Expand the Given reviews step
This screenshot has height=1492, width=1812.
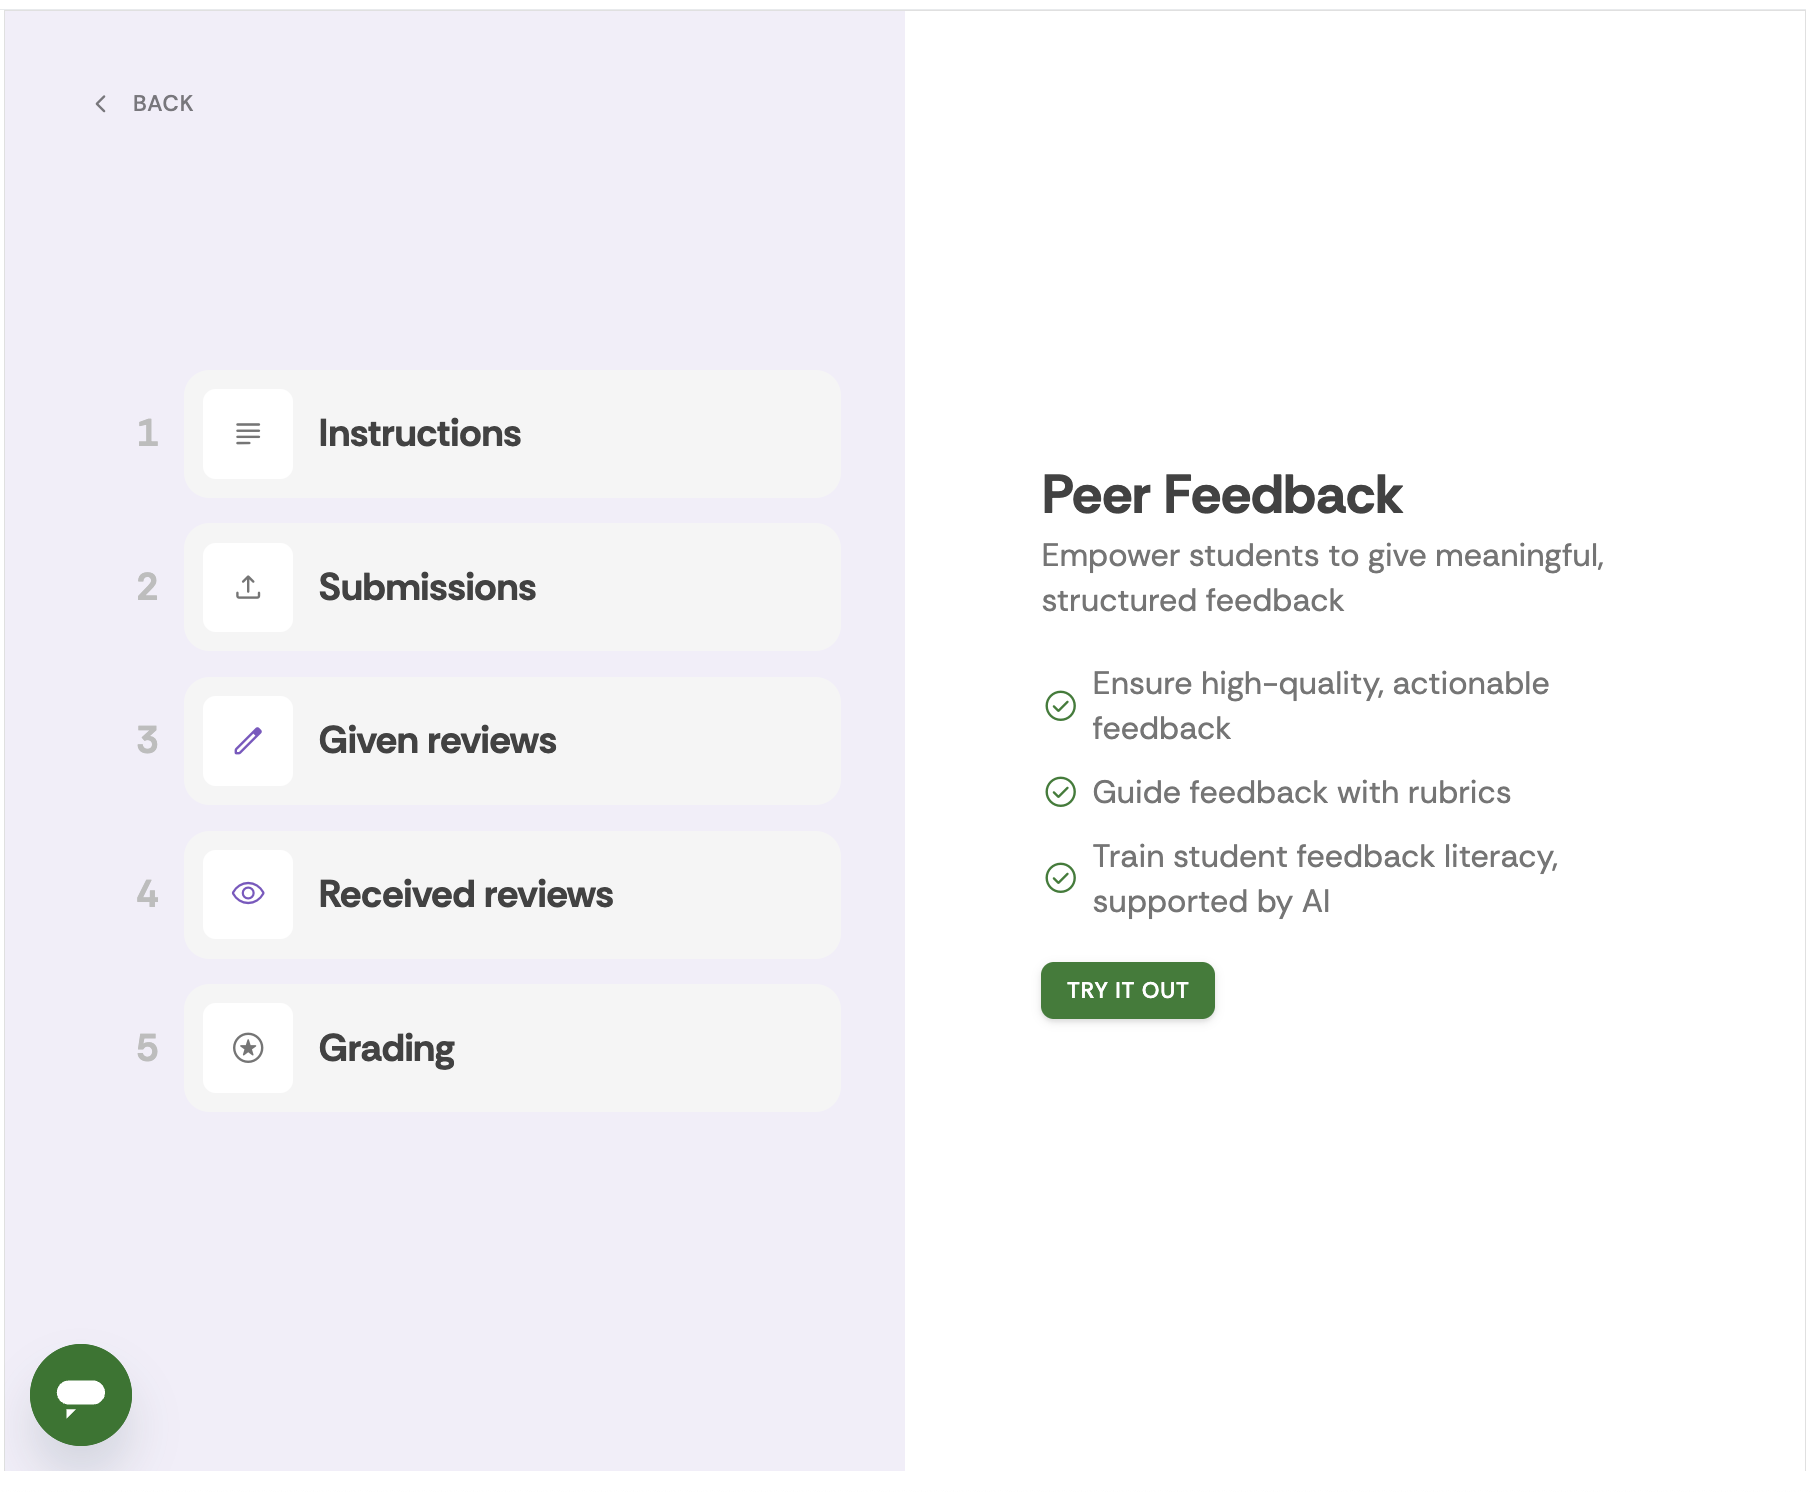coord(512,741)
